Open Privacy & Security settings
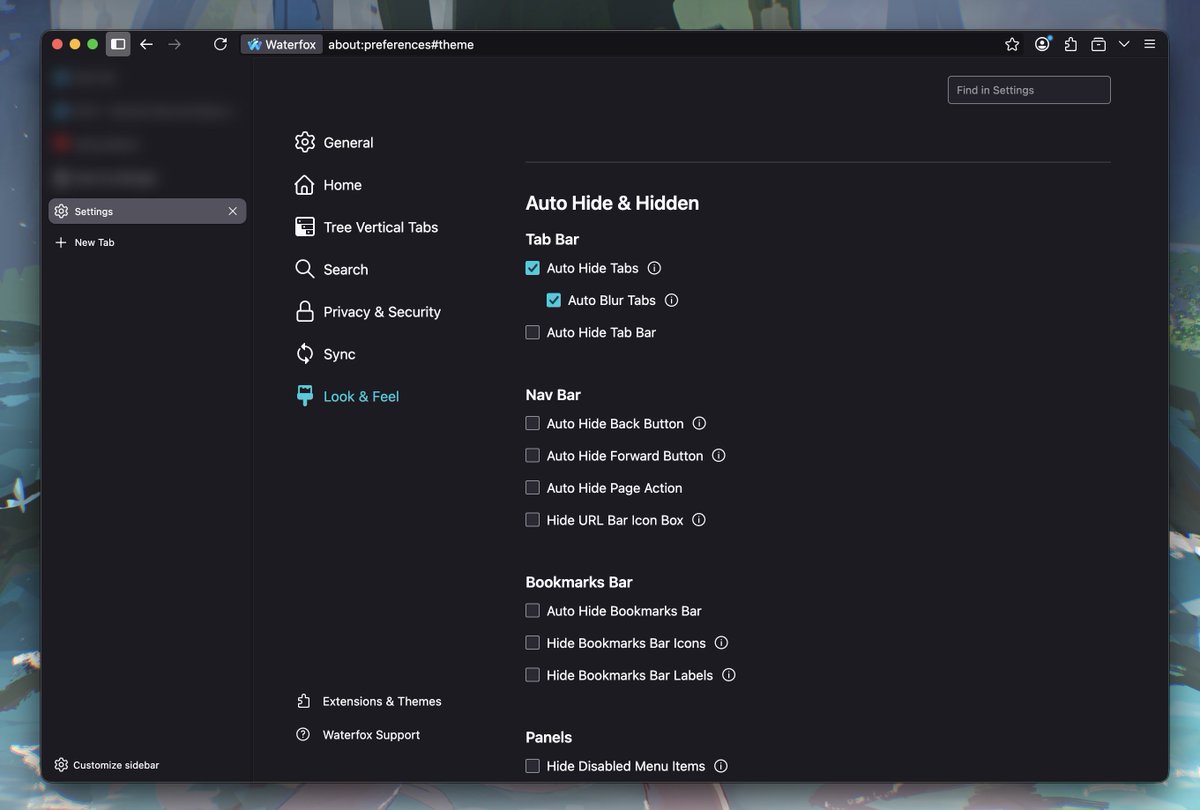The height and width of the screenshot is (810, 1200). pyautogui.click(x=367, y=312)
